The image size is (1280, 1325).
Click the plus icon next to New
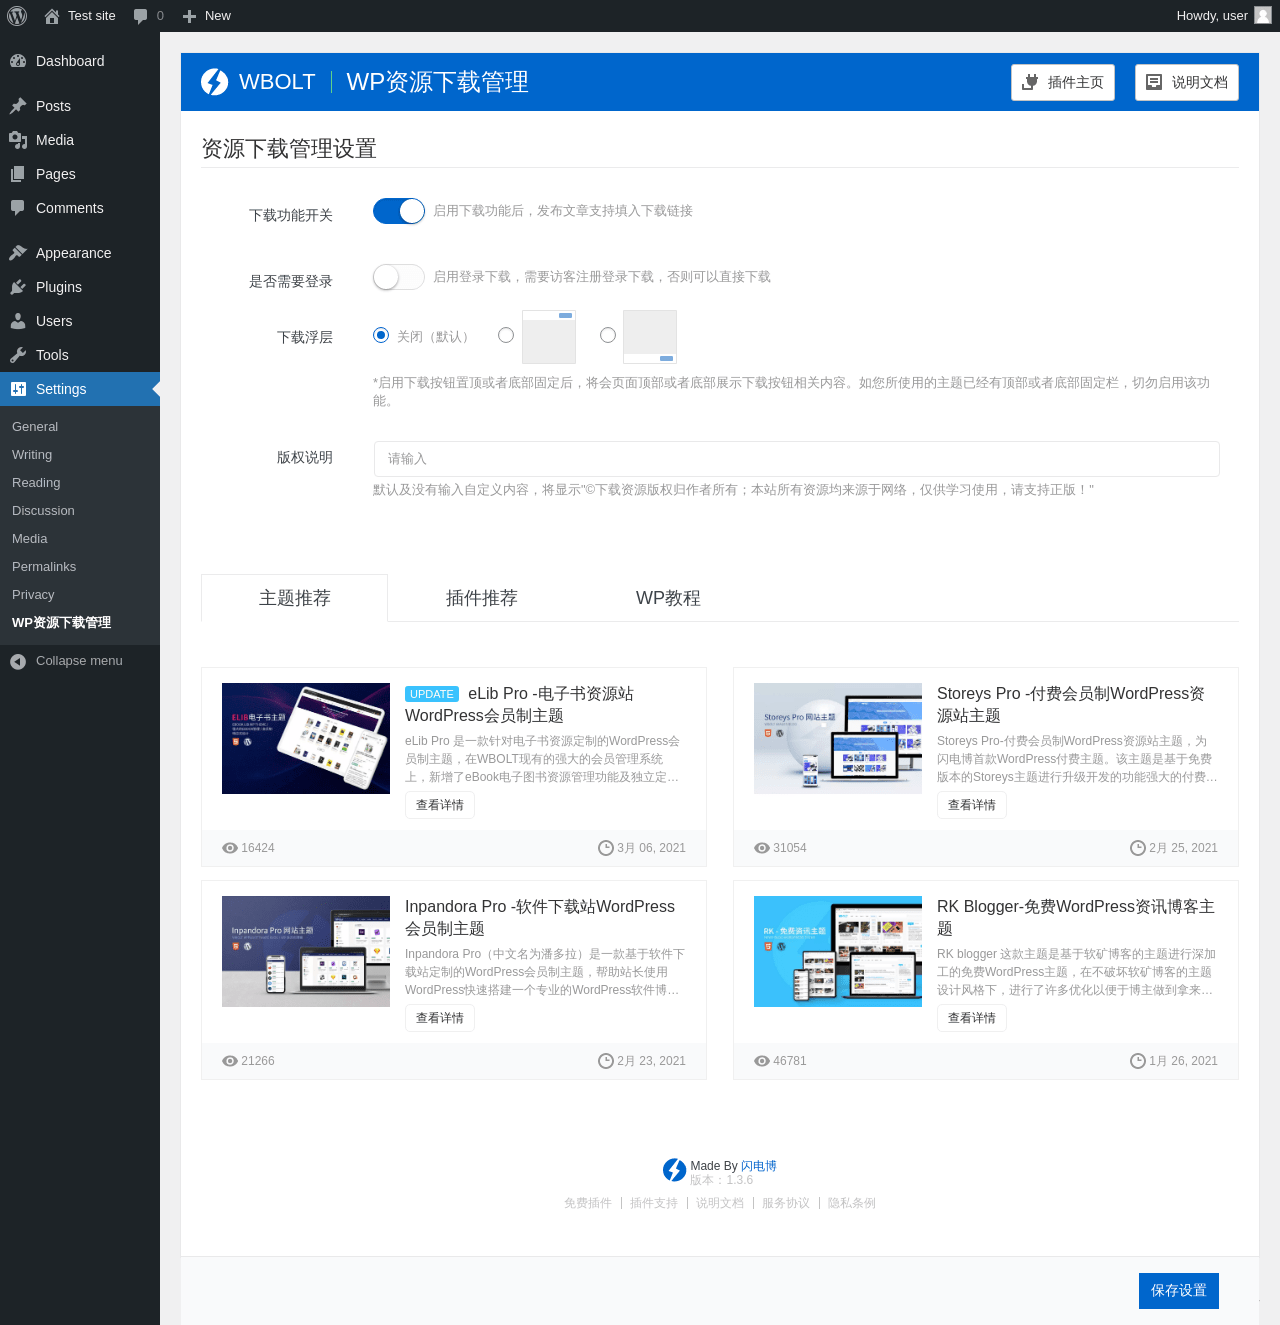point(189,16)
